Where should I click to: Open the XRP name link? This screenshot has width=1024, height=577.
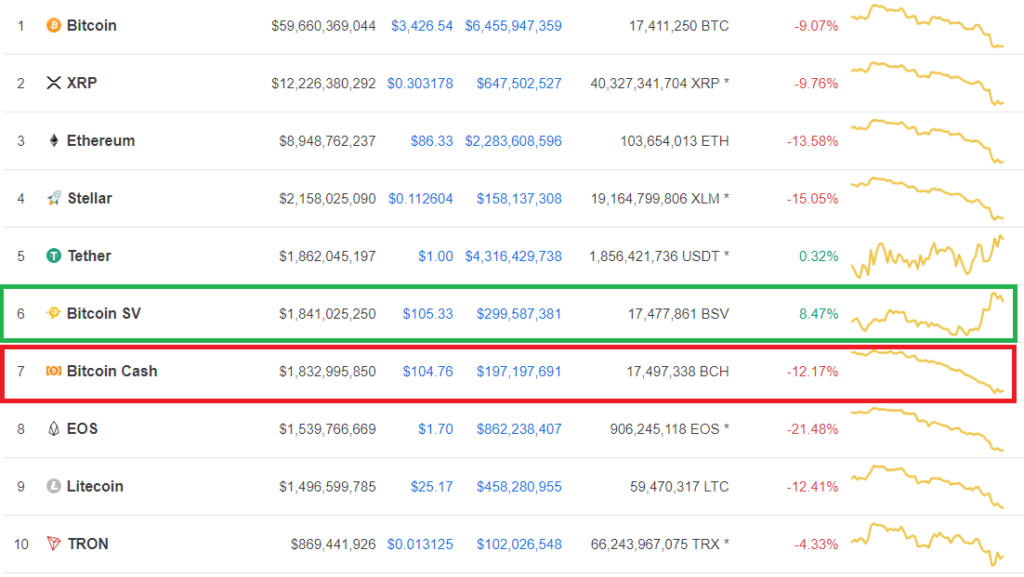click(x=82, y=83)
